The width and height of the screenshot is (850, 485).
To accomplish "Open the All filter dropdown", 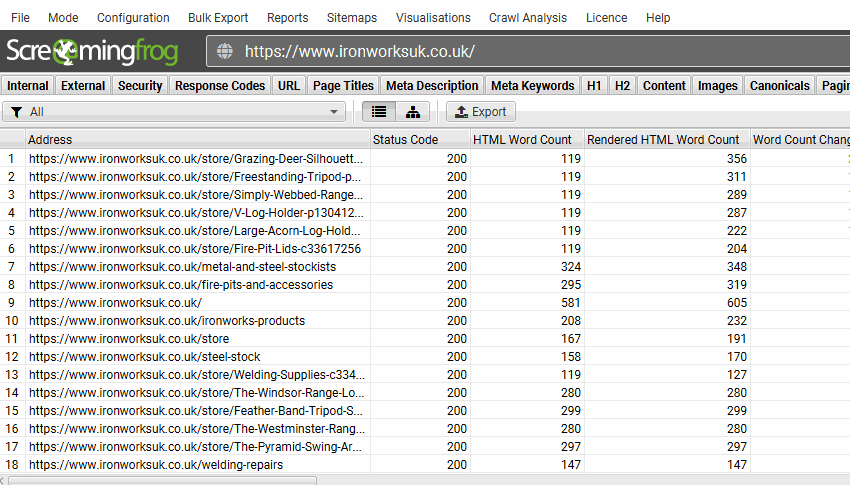I will tap(175, 112).
